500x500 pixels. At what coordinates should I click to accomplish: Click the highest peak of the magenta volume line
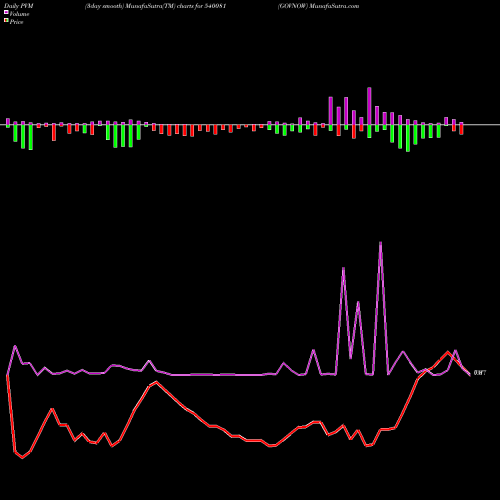pyautogui.click(x=381, y=243)
